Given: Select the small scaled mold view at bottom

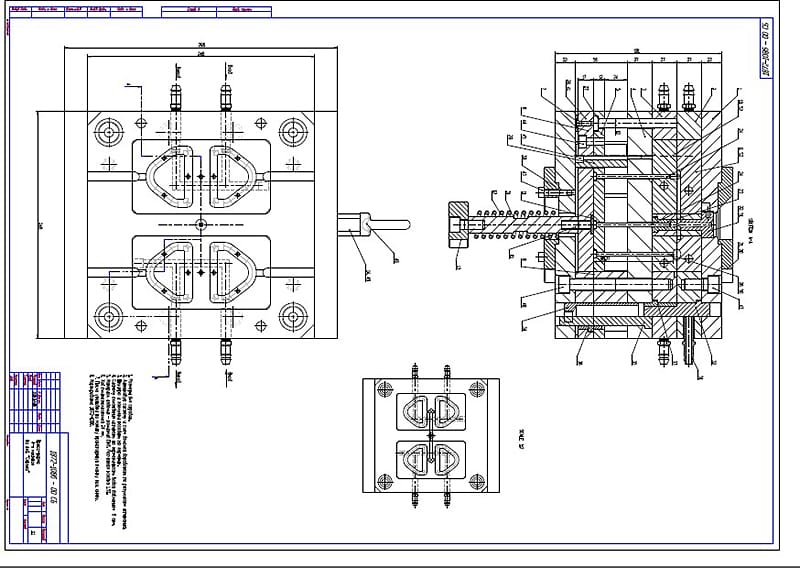Looking at the screenshot, I should (x=430, y=437).
